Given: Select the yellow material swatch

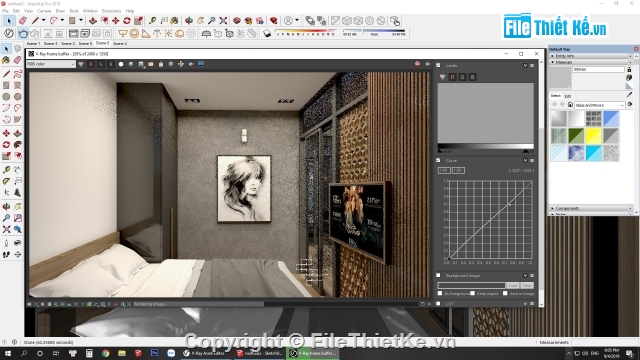Looking at the screenshot, I should click(593, 136).
